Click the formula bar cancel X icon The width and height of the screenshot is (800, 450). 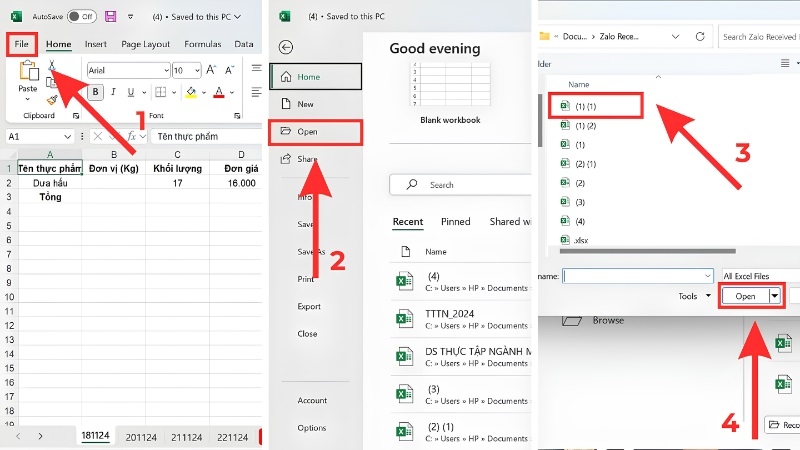[x=97, y=136]
